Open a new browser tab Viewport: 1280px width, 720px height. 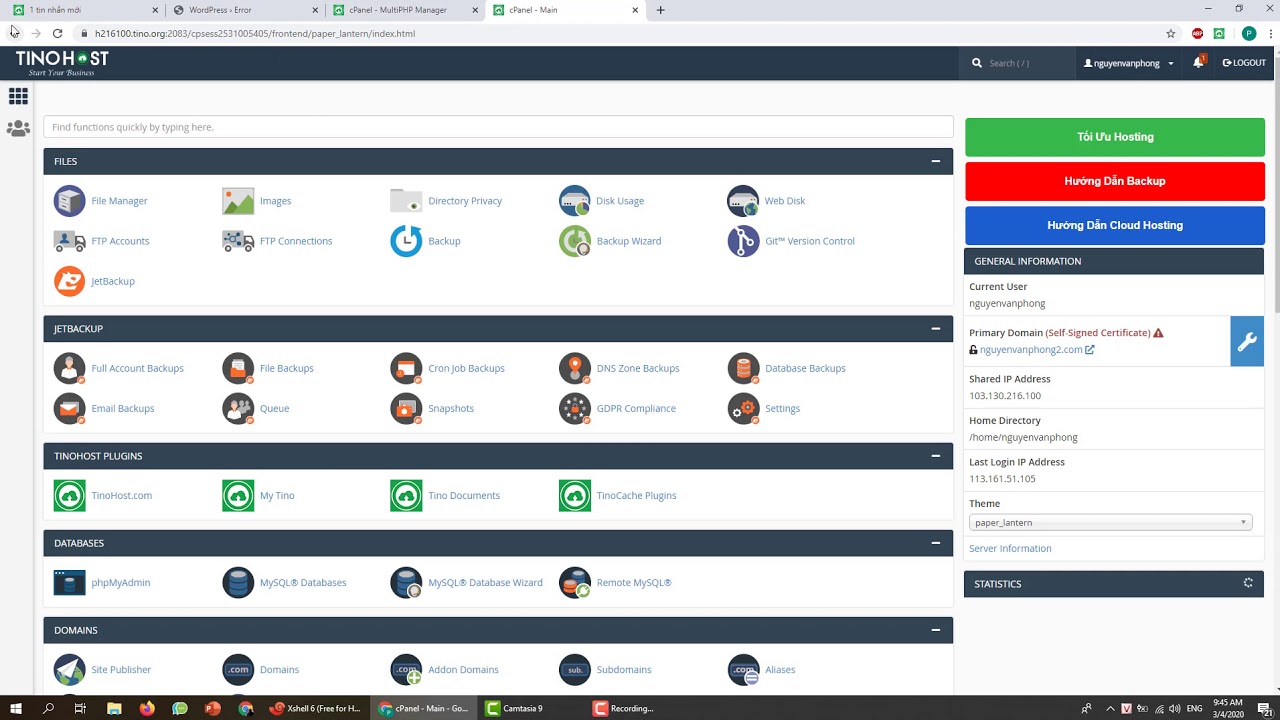660,10
